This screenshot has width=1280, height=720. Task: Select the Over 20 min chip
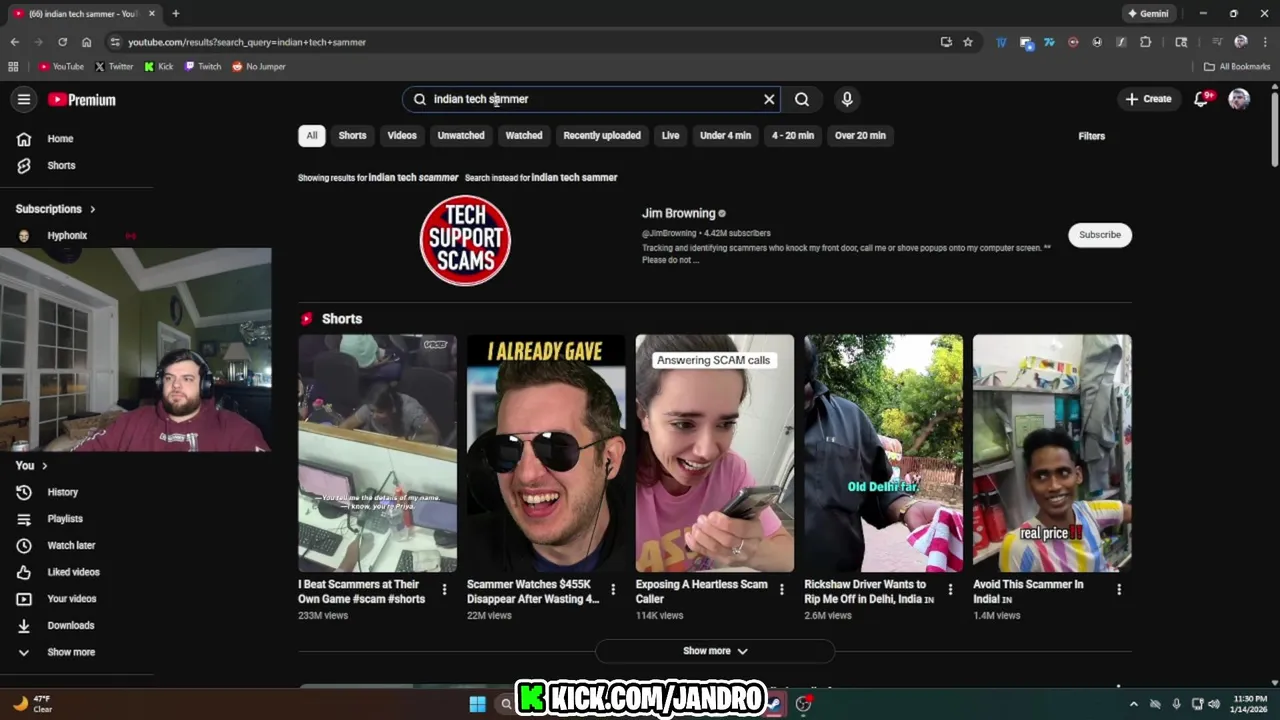click(860, 136)
